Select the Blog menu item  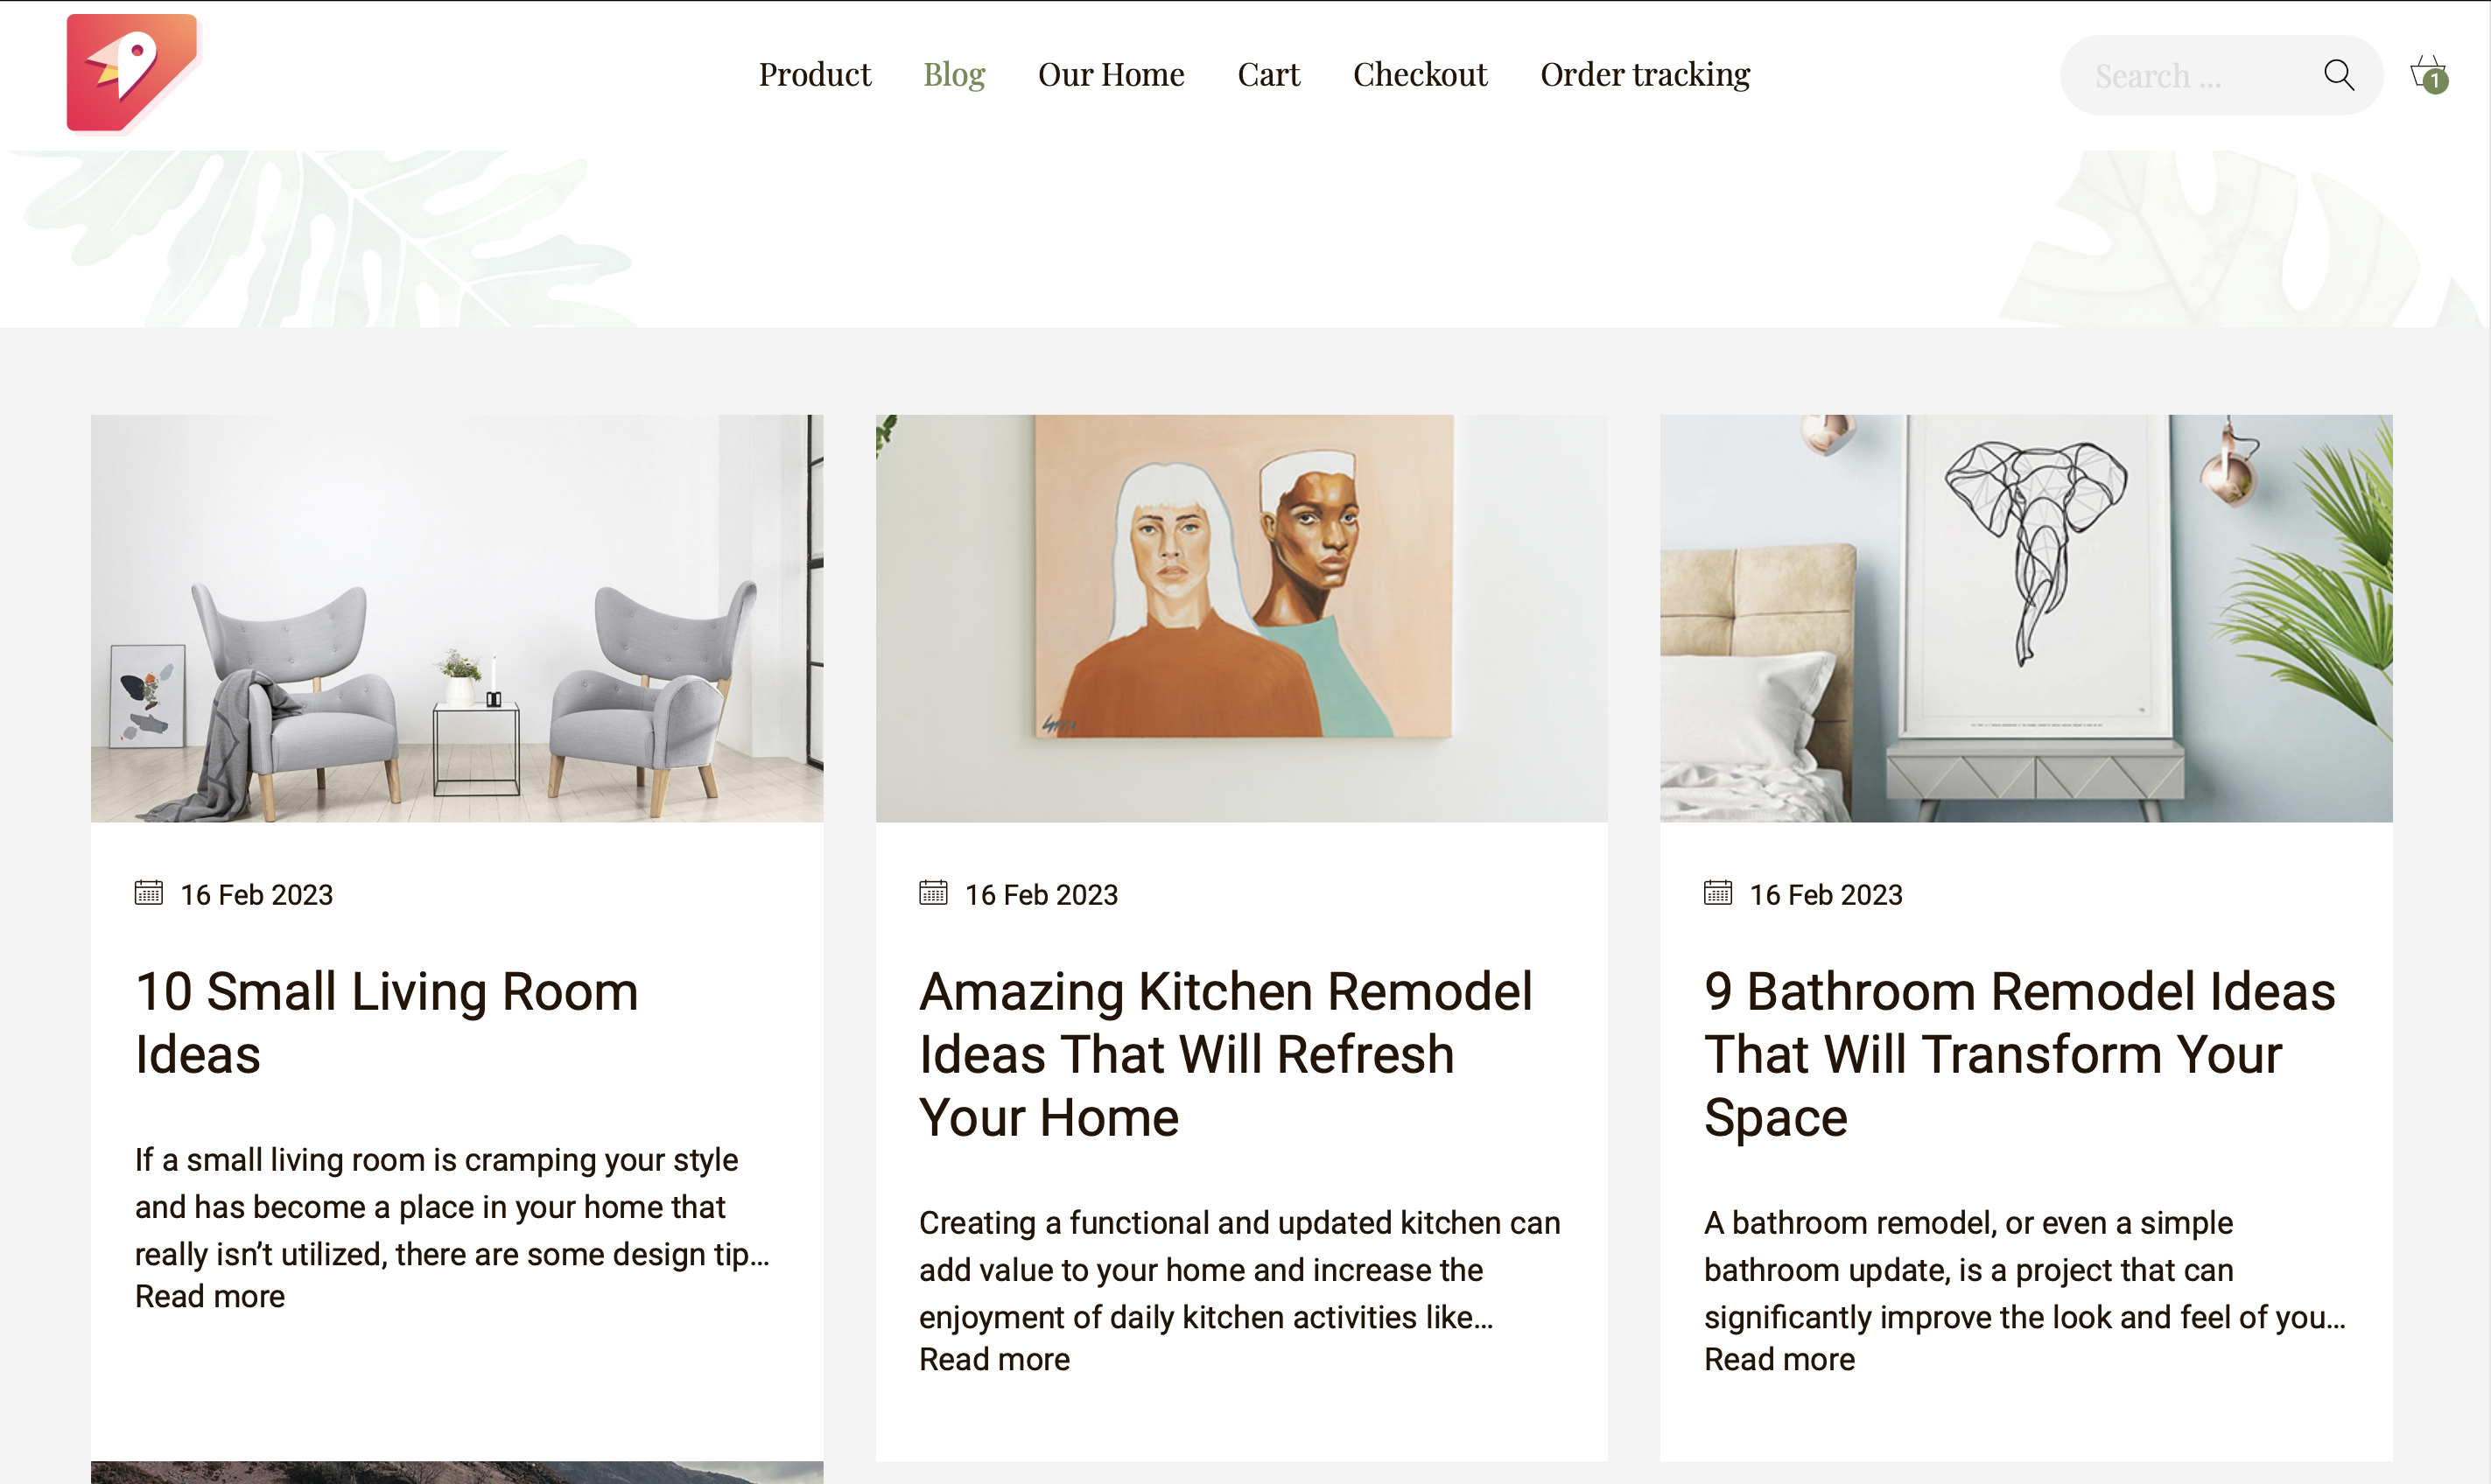pyautogui.click(x=954, y=75)
